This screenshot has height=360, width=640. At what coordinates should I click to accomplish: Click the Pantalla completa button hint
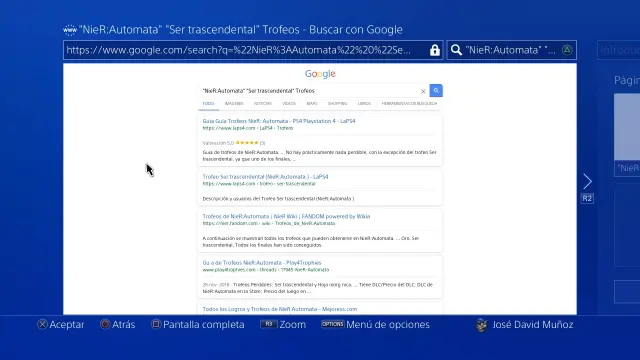click(198, 324)
